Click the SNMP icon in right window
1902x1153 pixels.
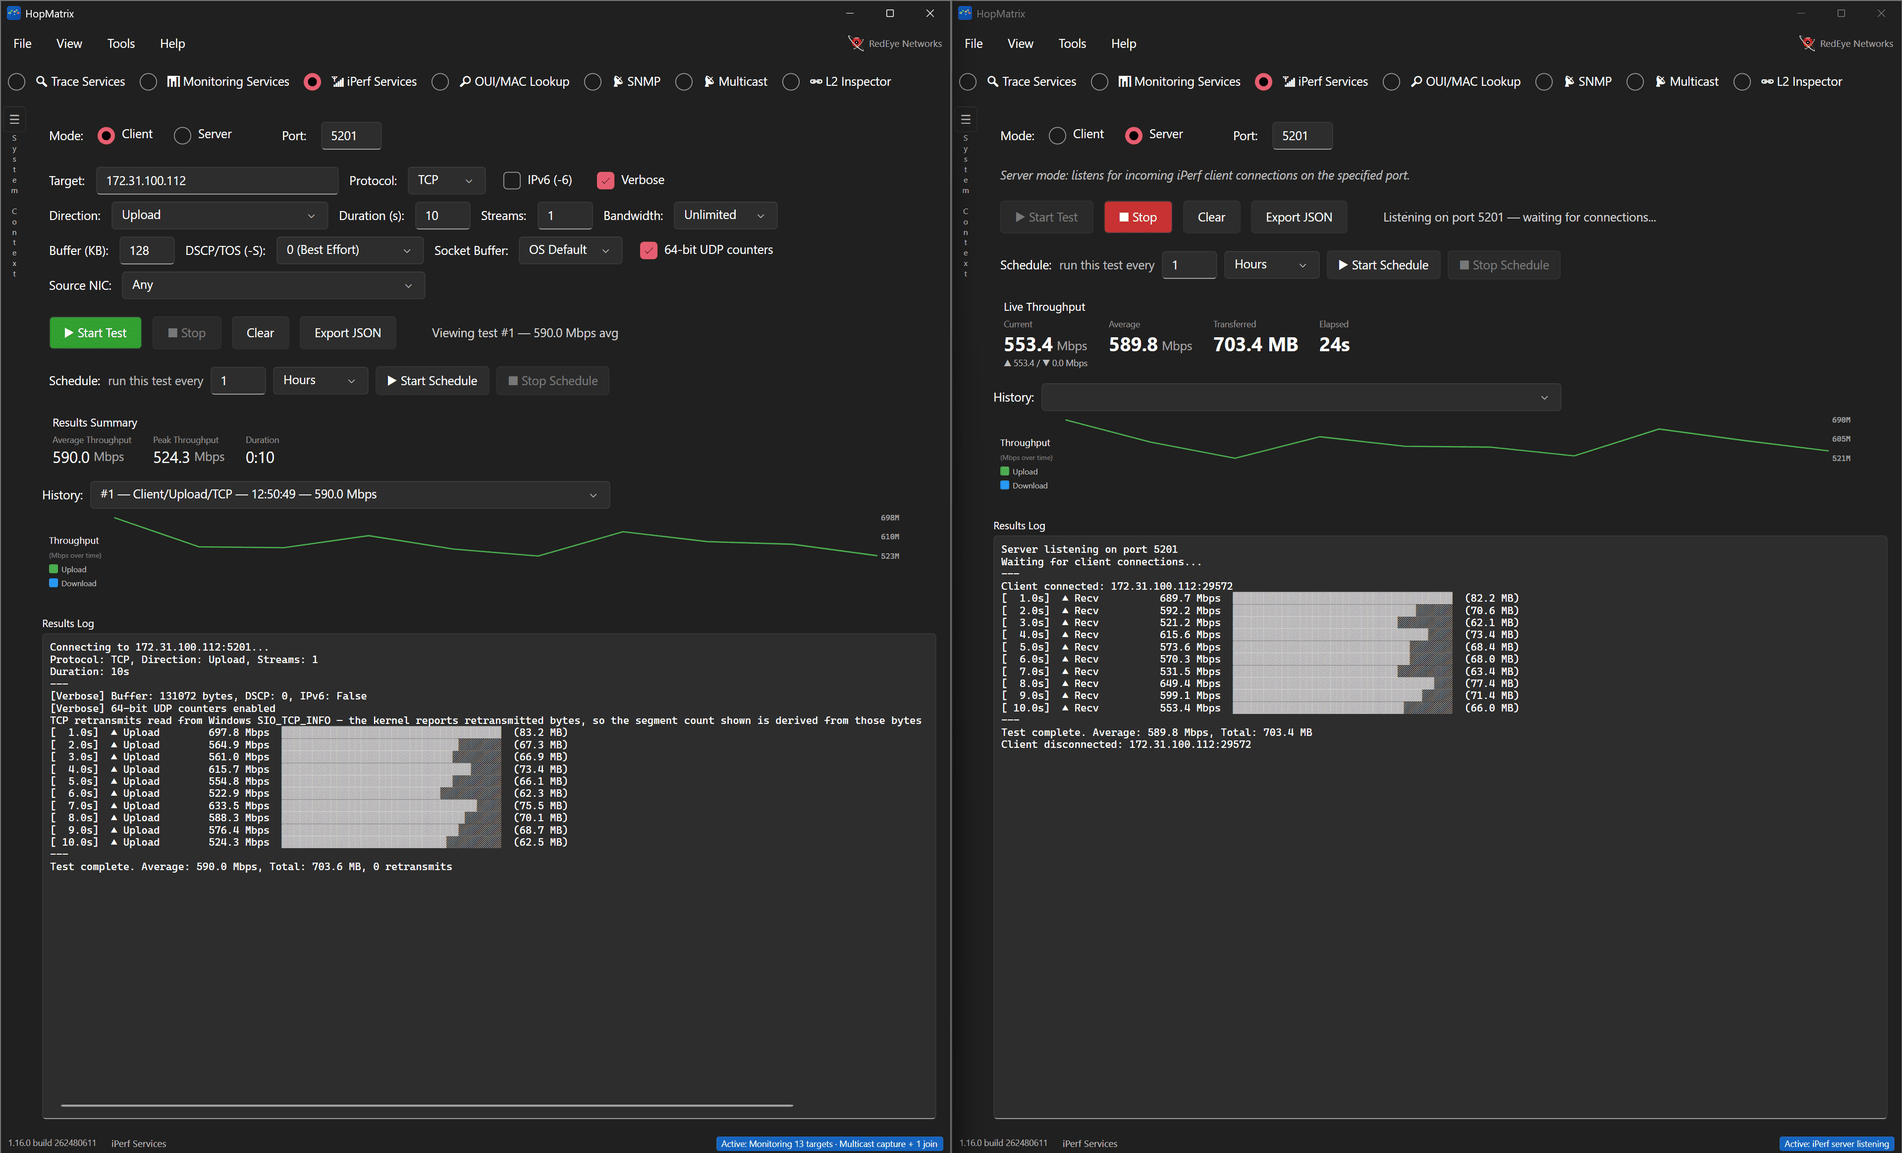pyautogui.click(x=1569, y=81)
